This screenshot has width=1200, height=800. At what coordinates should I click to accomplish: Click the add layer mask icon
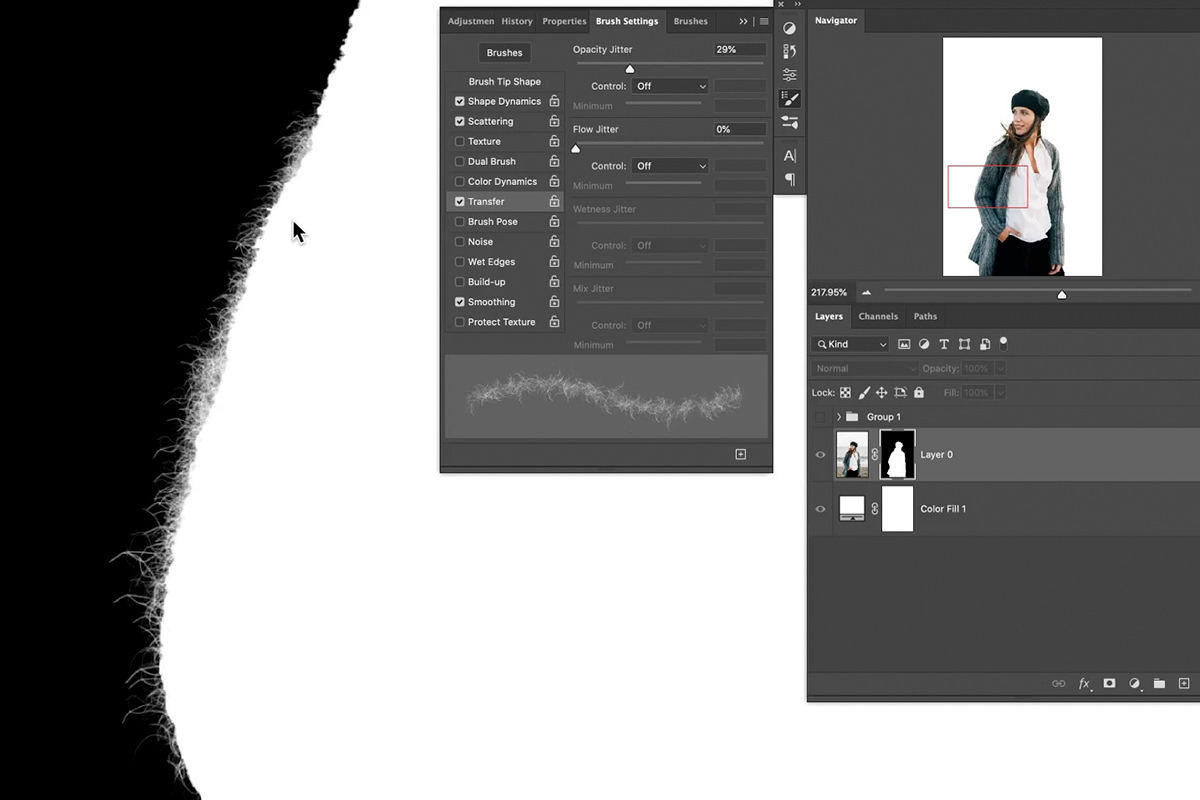pyautogui.click(x=1109, y=684)
